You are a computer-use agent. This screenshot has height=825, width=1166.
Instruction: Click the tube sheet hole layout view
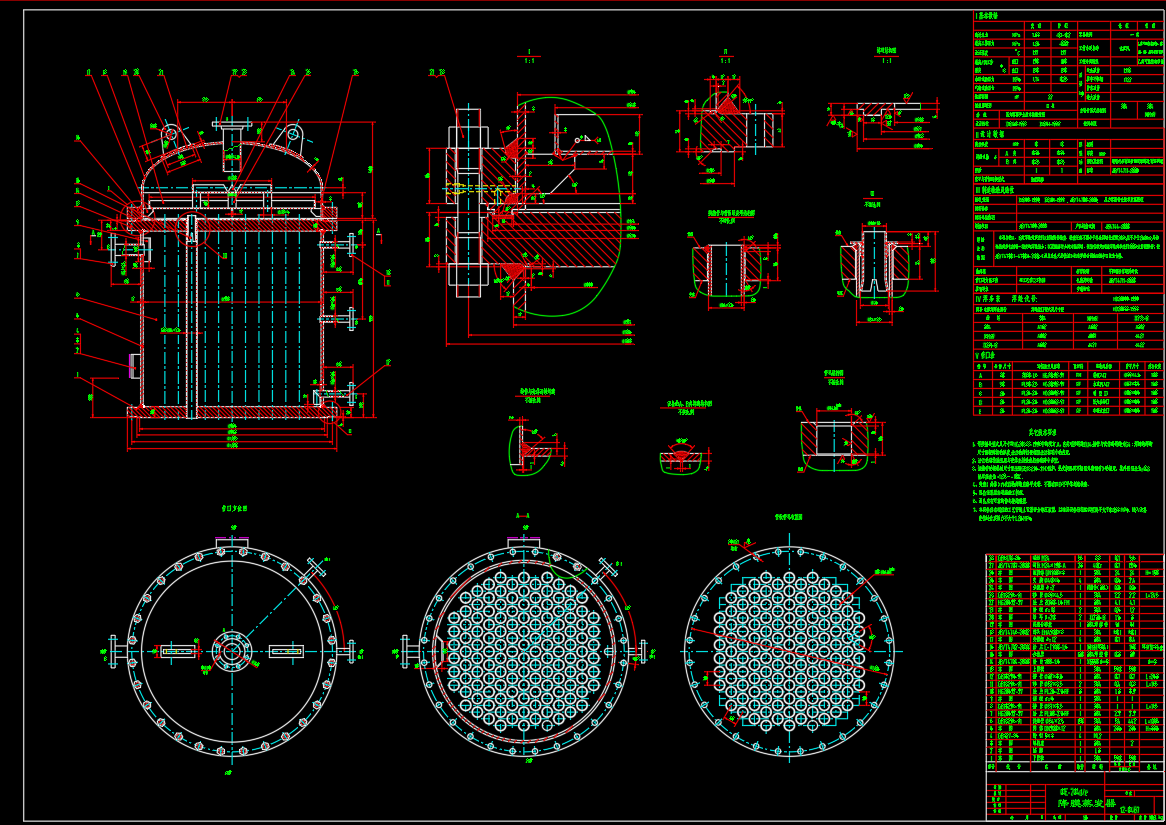[790, 648]
